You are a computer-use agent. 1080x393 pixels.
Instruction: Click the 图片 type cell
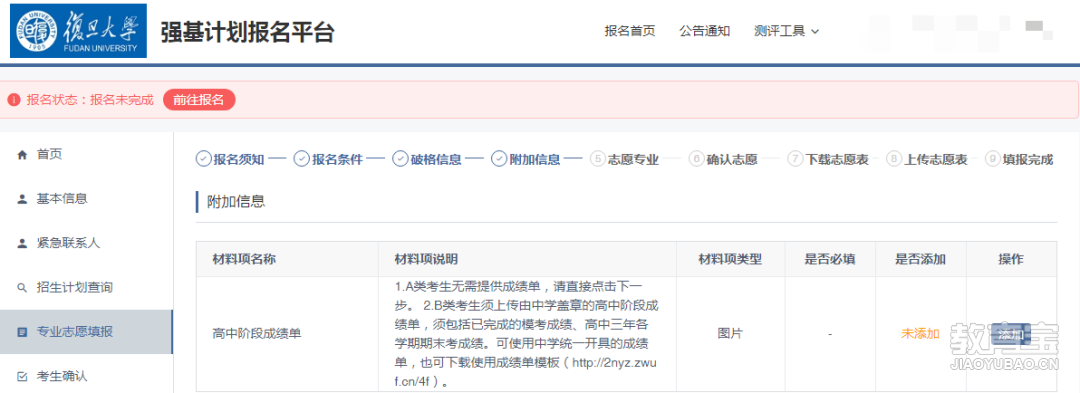pos(730,334)
